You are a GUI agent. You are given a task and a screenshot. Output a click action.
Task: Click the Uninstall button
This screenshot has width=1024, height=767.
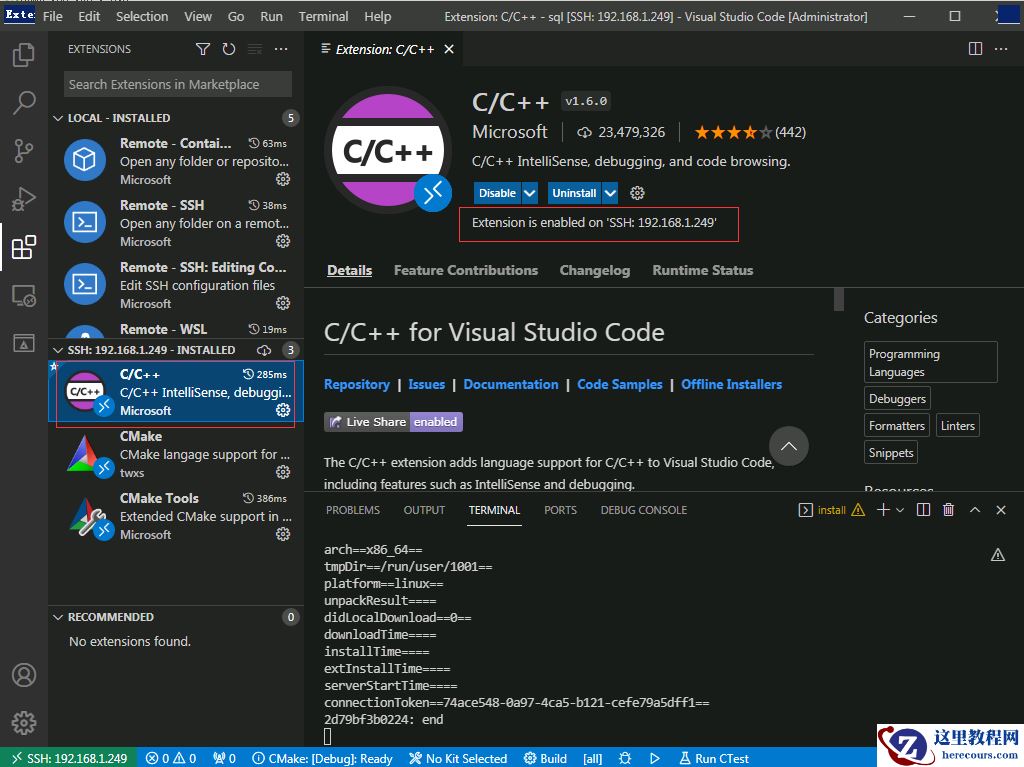(x=574, y=193)
